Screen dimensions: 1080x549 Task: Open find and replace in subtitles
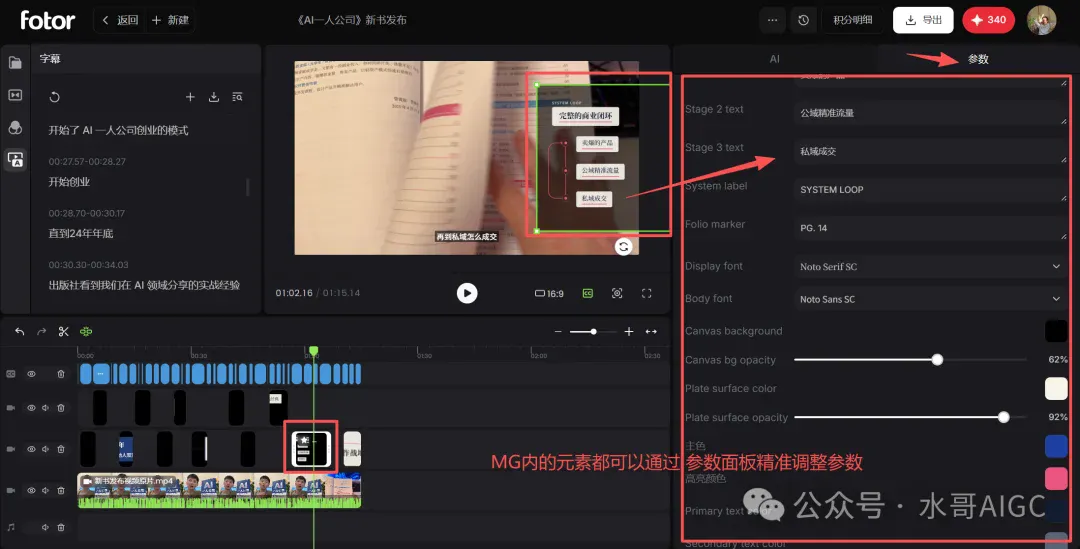(237, 97)
